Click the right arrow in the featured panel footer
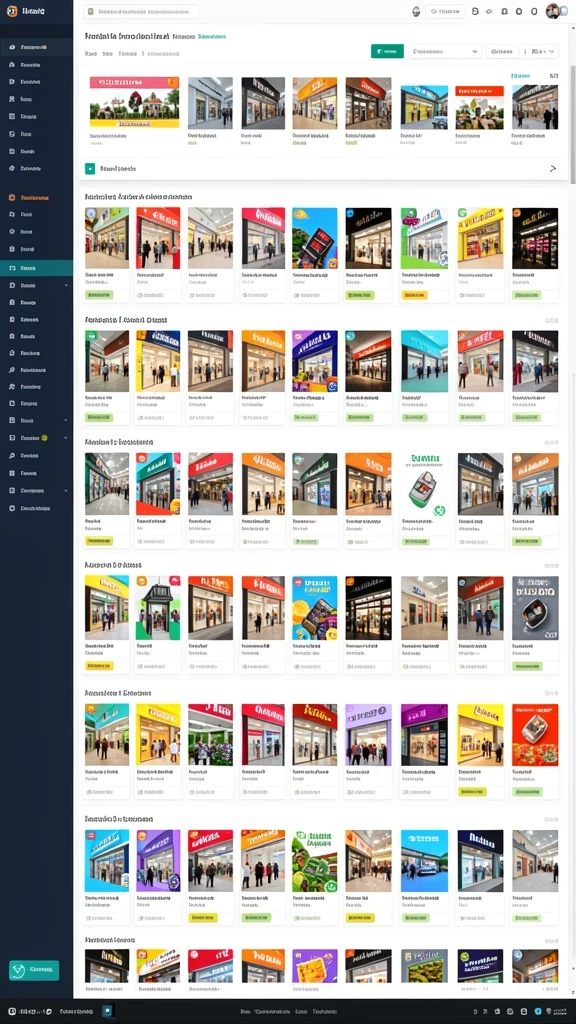Image resolution: width=576 pixels, height=1024 pixels. 552,168
